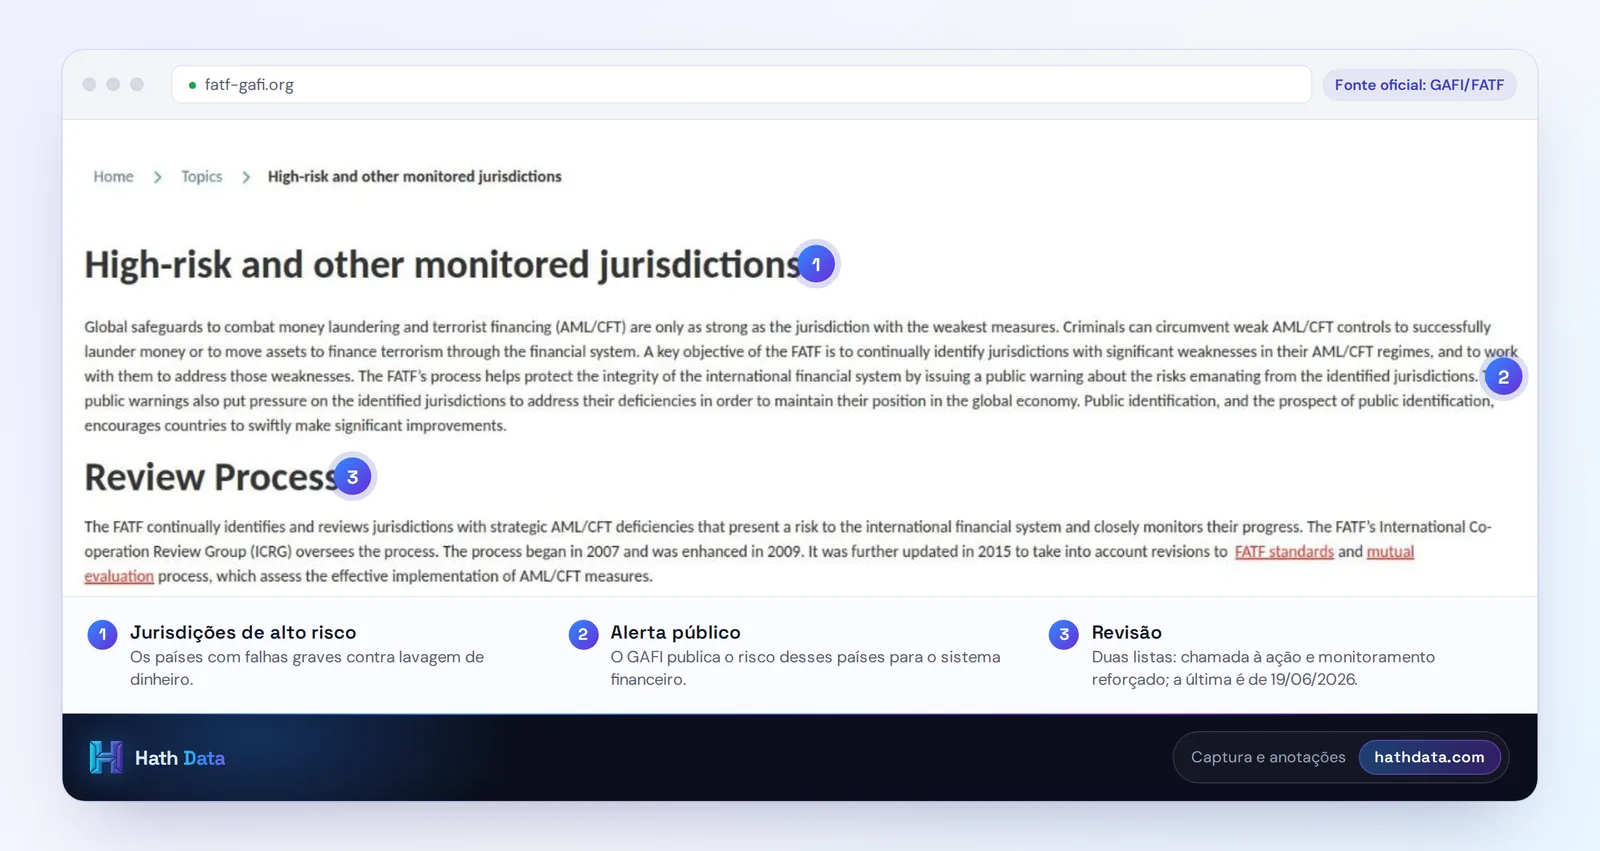The width and height of the screenshot is (1600, 851).
Task: Click the hathdata.com button
Action: (x=1429, y=757)
